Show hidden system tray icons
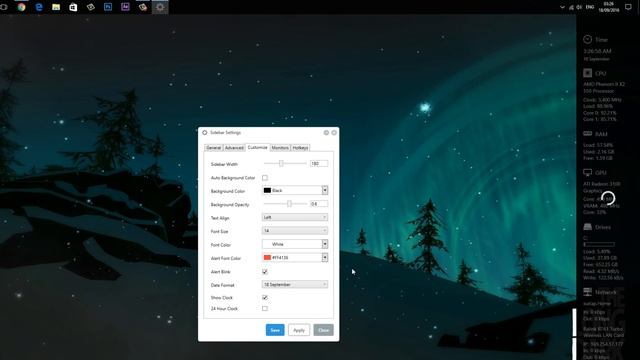Viewport: 640px width, 360px height. pyautogui.click(x=562, y=7)
